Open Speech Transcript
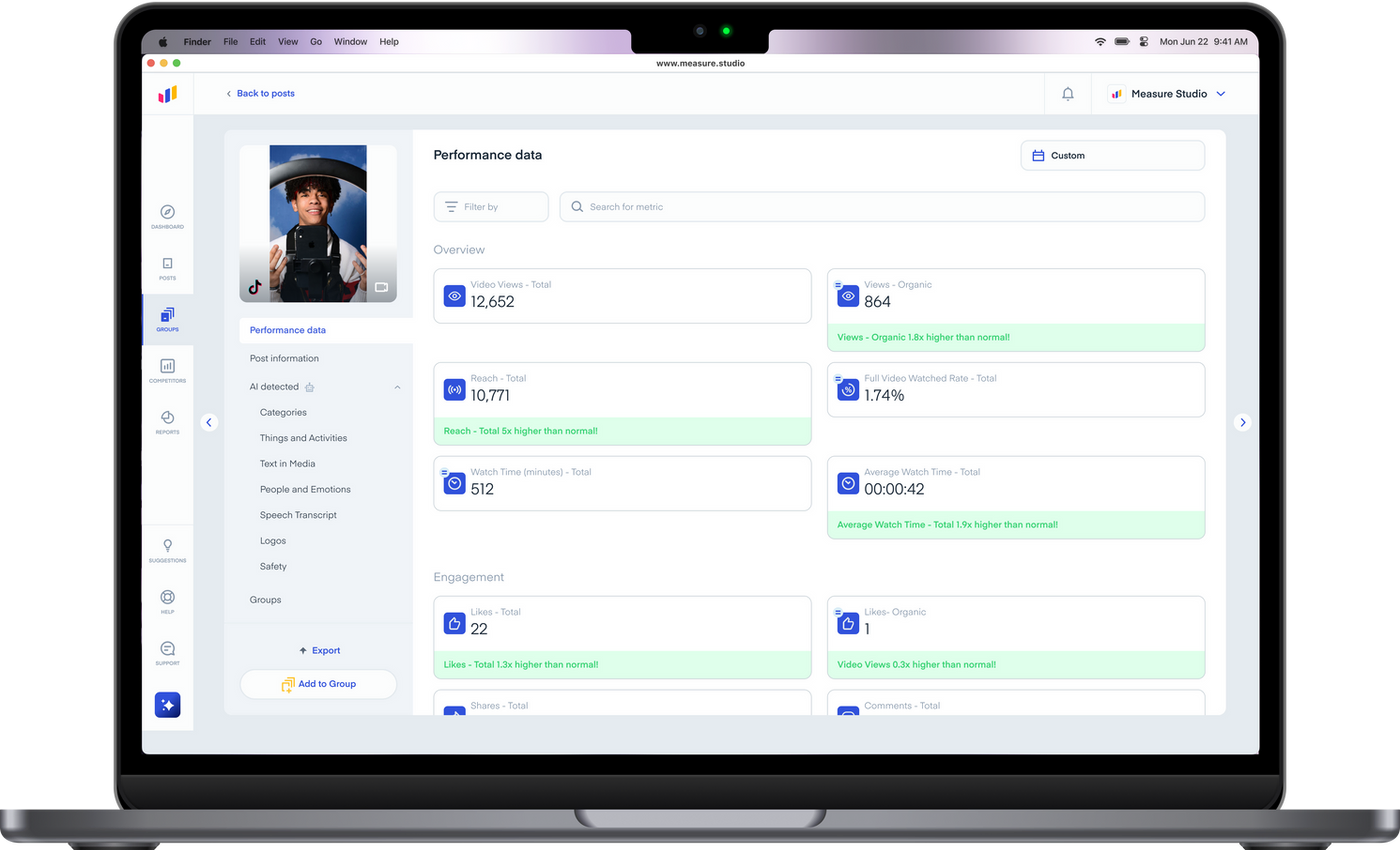 (298, 515)
